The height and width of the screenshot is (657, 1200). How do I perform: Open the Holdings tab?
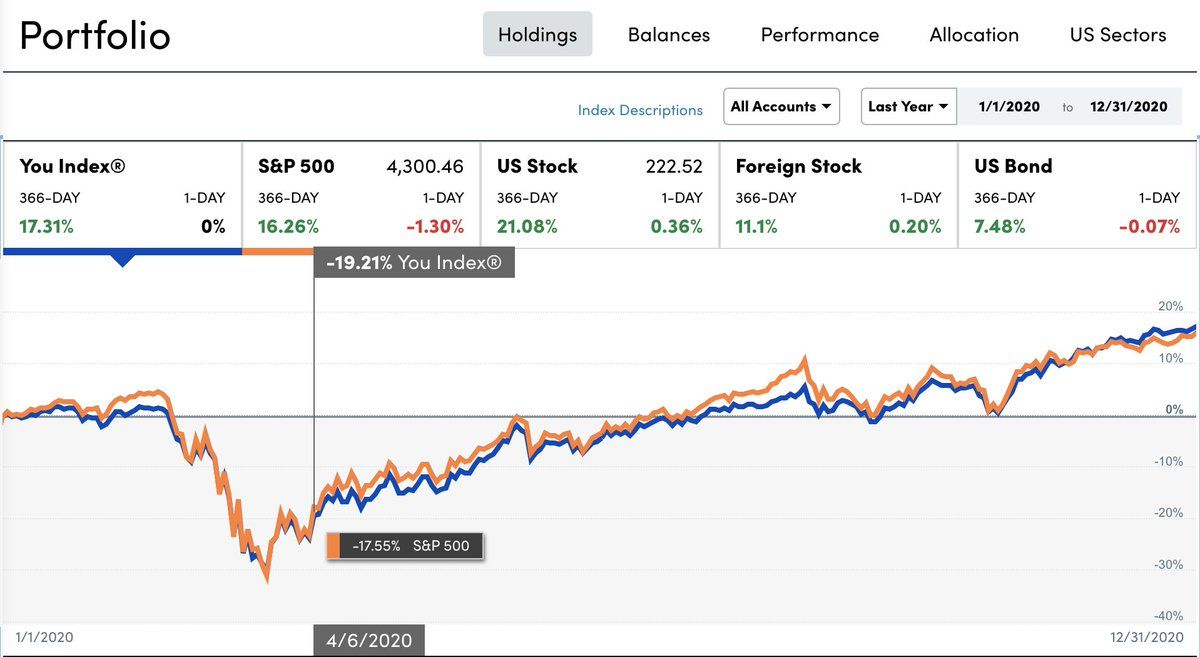point(537,35)
